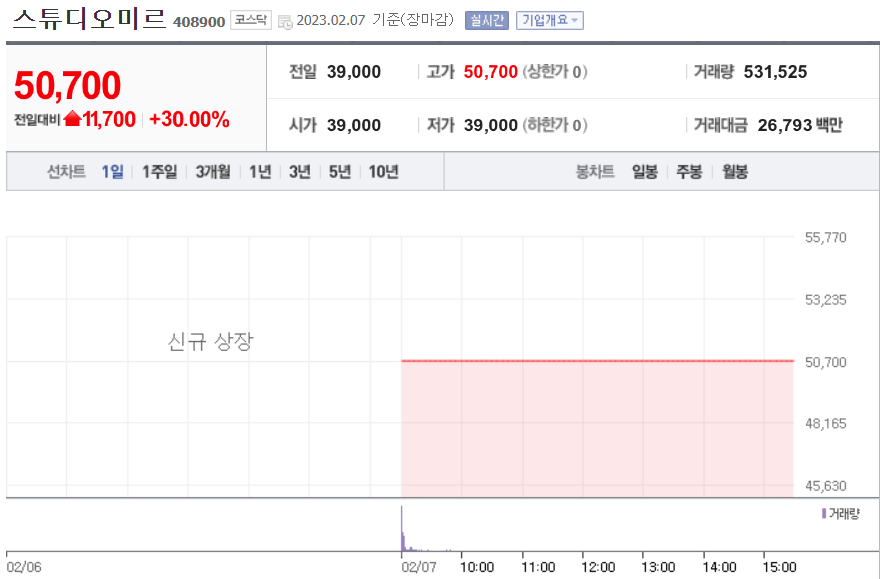
Task: Open the 일봉 daily candle chart
Action: [x=645, y=171]
